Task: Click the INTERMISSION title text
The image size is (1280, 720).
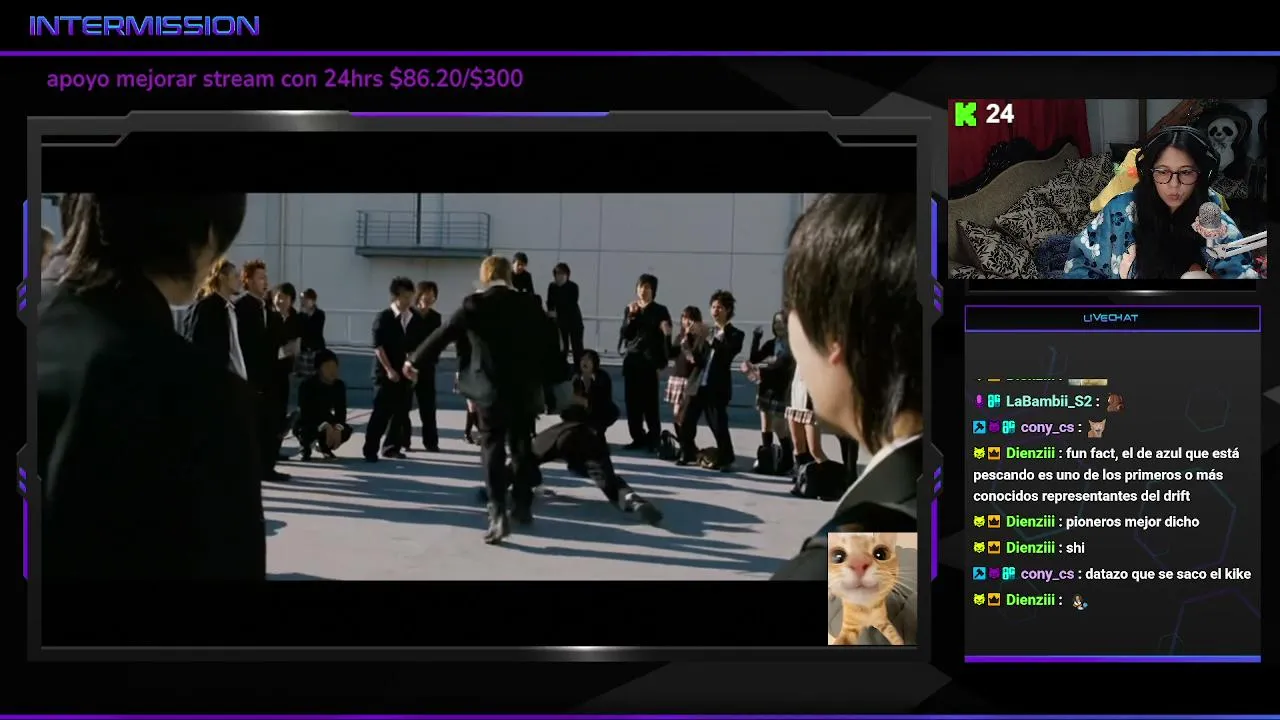Action: click(x=144, y=26)
